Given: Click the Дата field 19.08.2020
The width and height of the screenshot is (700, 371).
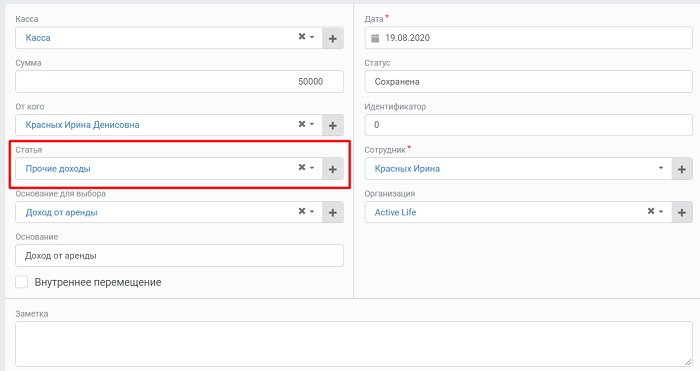Looking at the screenshot, I should pos(529,38).
